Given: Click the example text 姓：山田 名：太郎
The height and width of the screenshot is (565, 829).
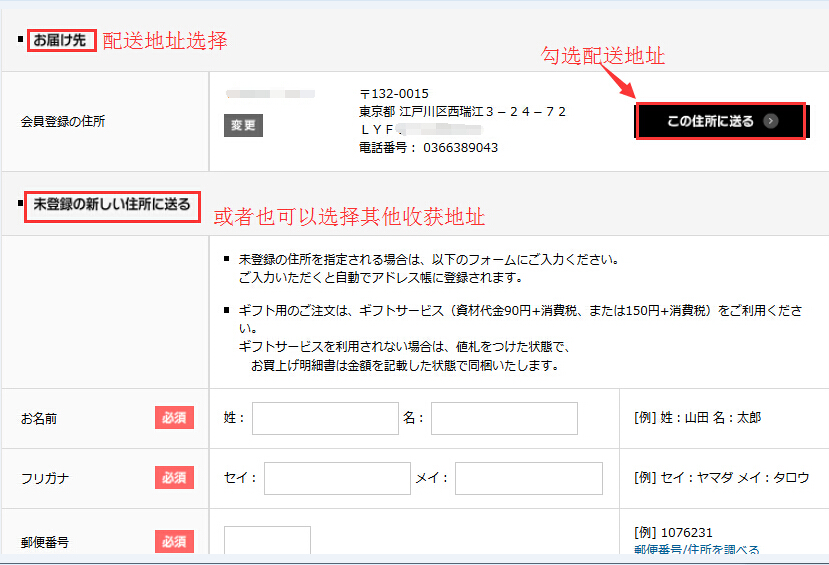Looking at the screenshot, I should tap(697, 418).
